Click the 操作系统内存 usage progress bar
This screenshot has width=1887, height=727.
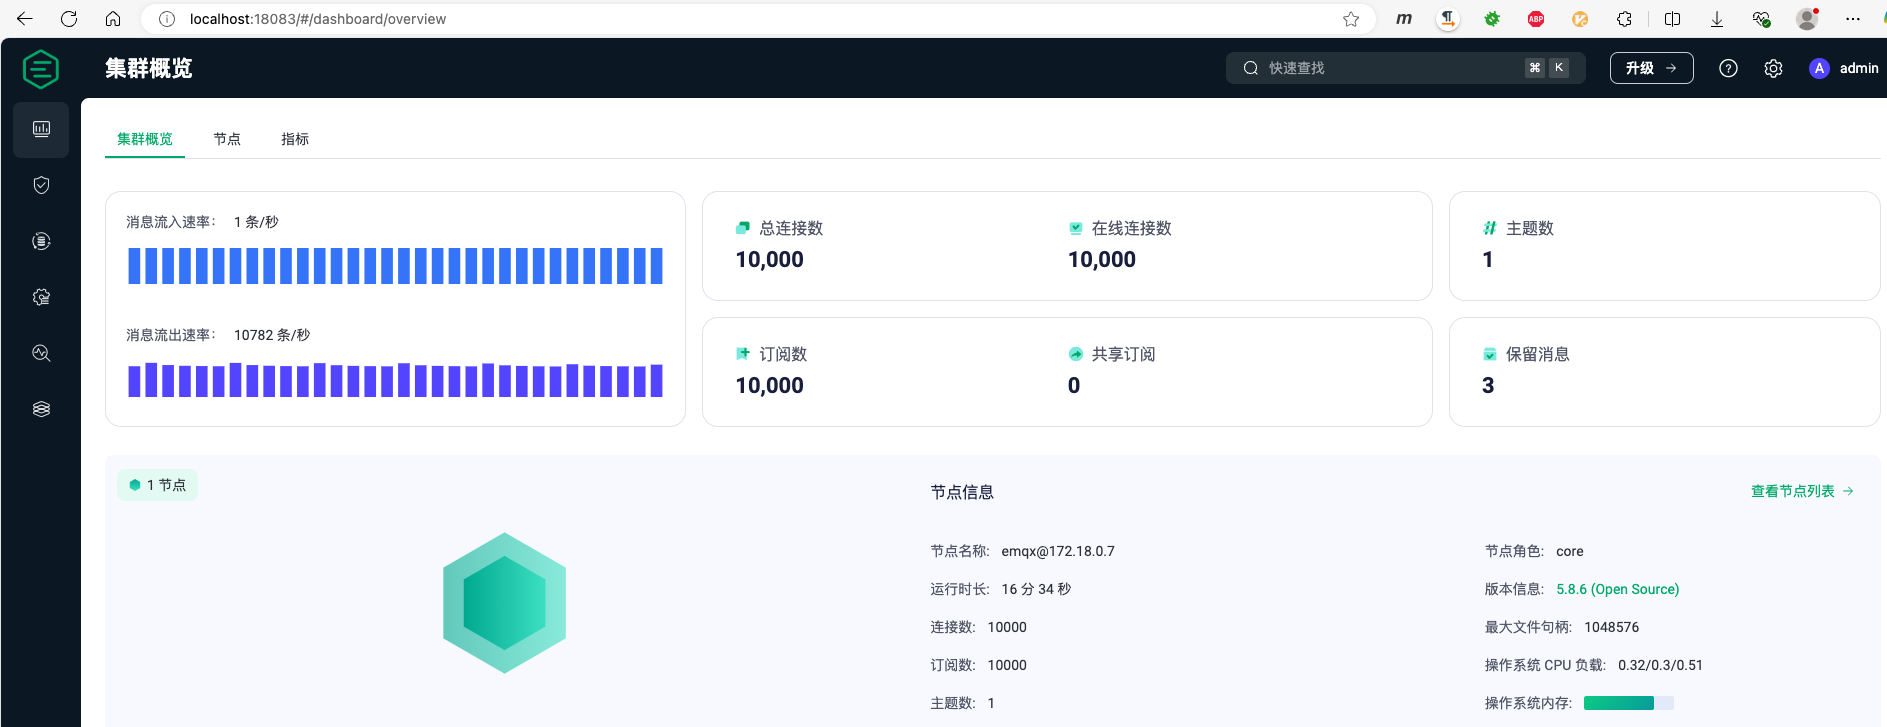1628,703
